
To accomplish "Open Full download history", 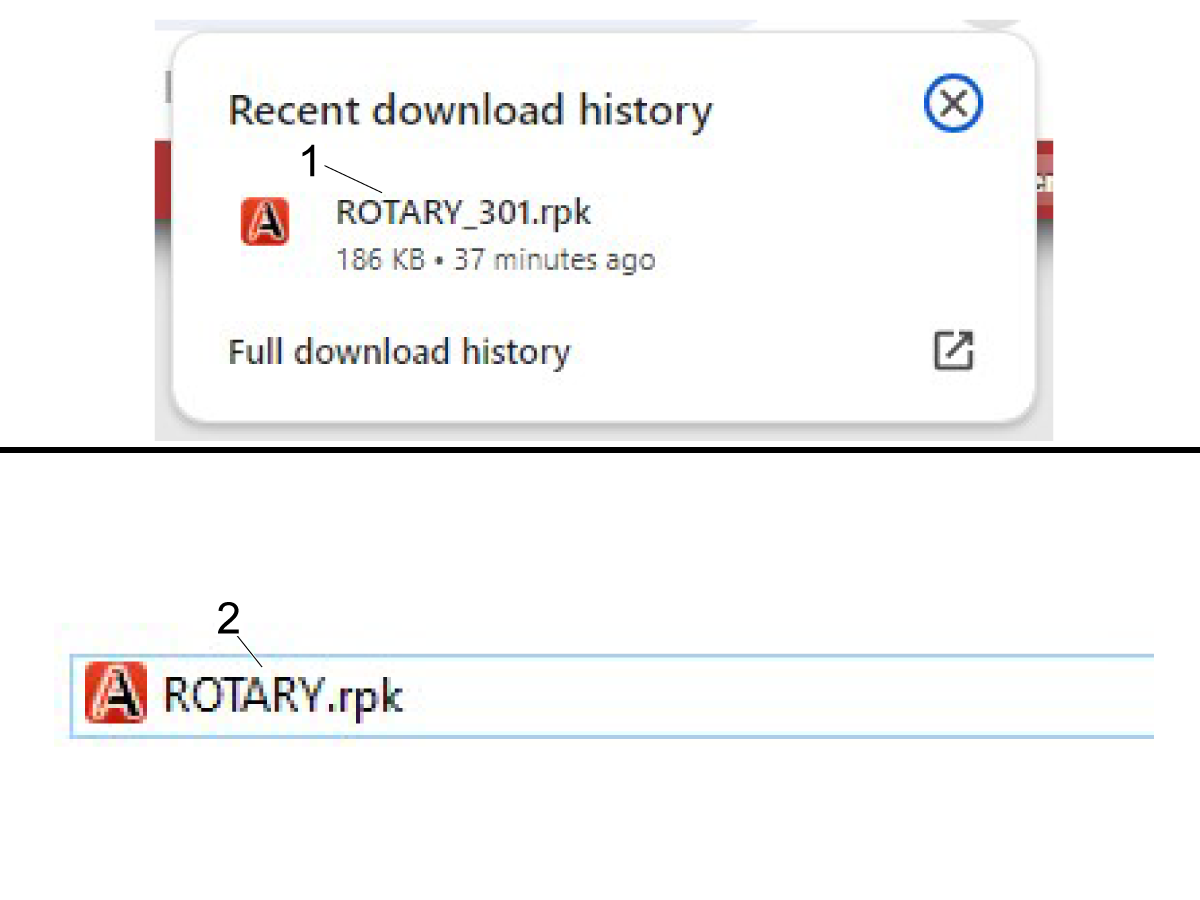I will (x=399, y=352).
